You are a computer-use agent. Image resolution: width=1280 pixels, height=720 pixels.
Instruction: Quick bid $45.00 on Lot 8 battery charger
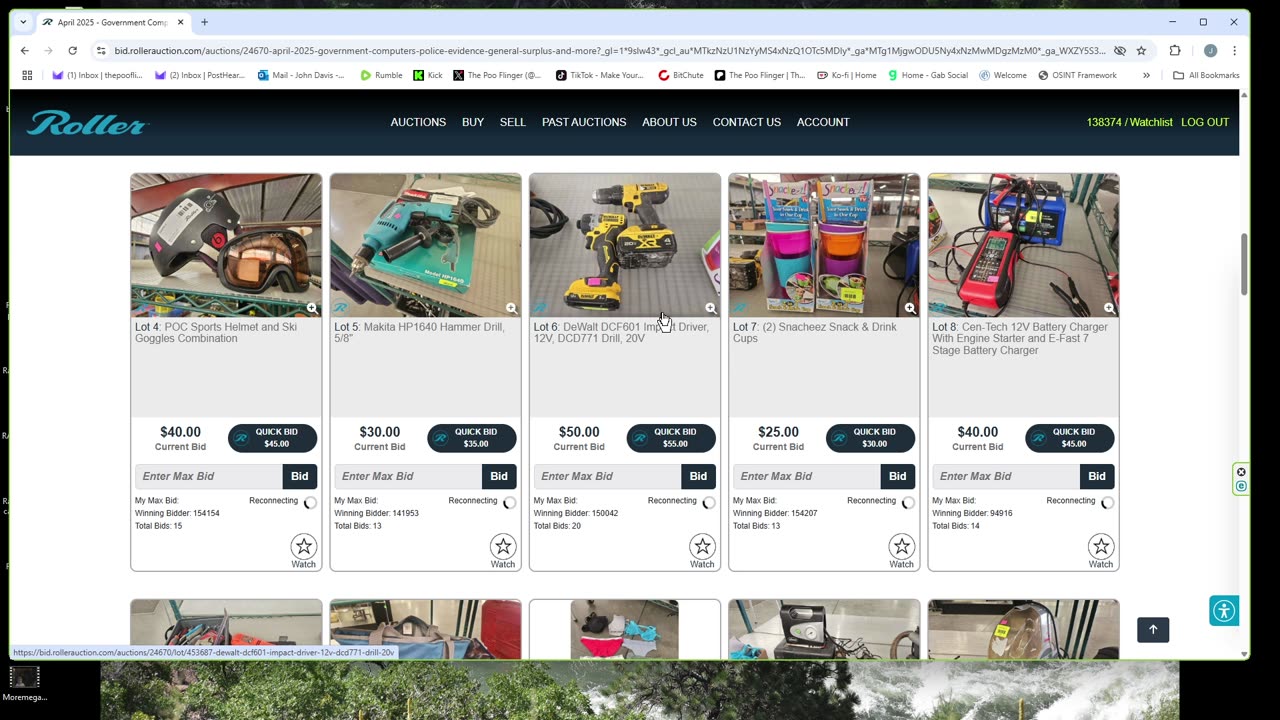click(x=1070, y=438)
